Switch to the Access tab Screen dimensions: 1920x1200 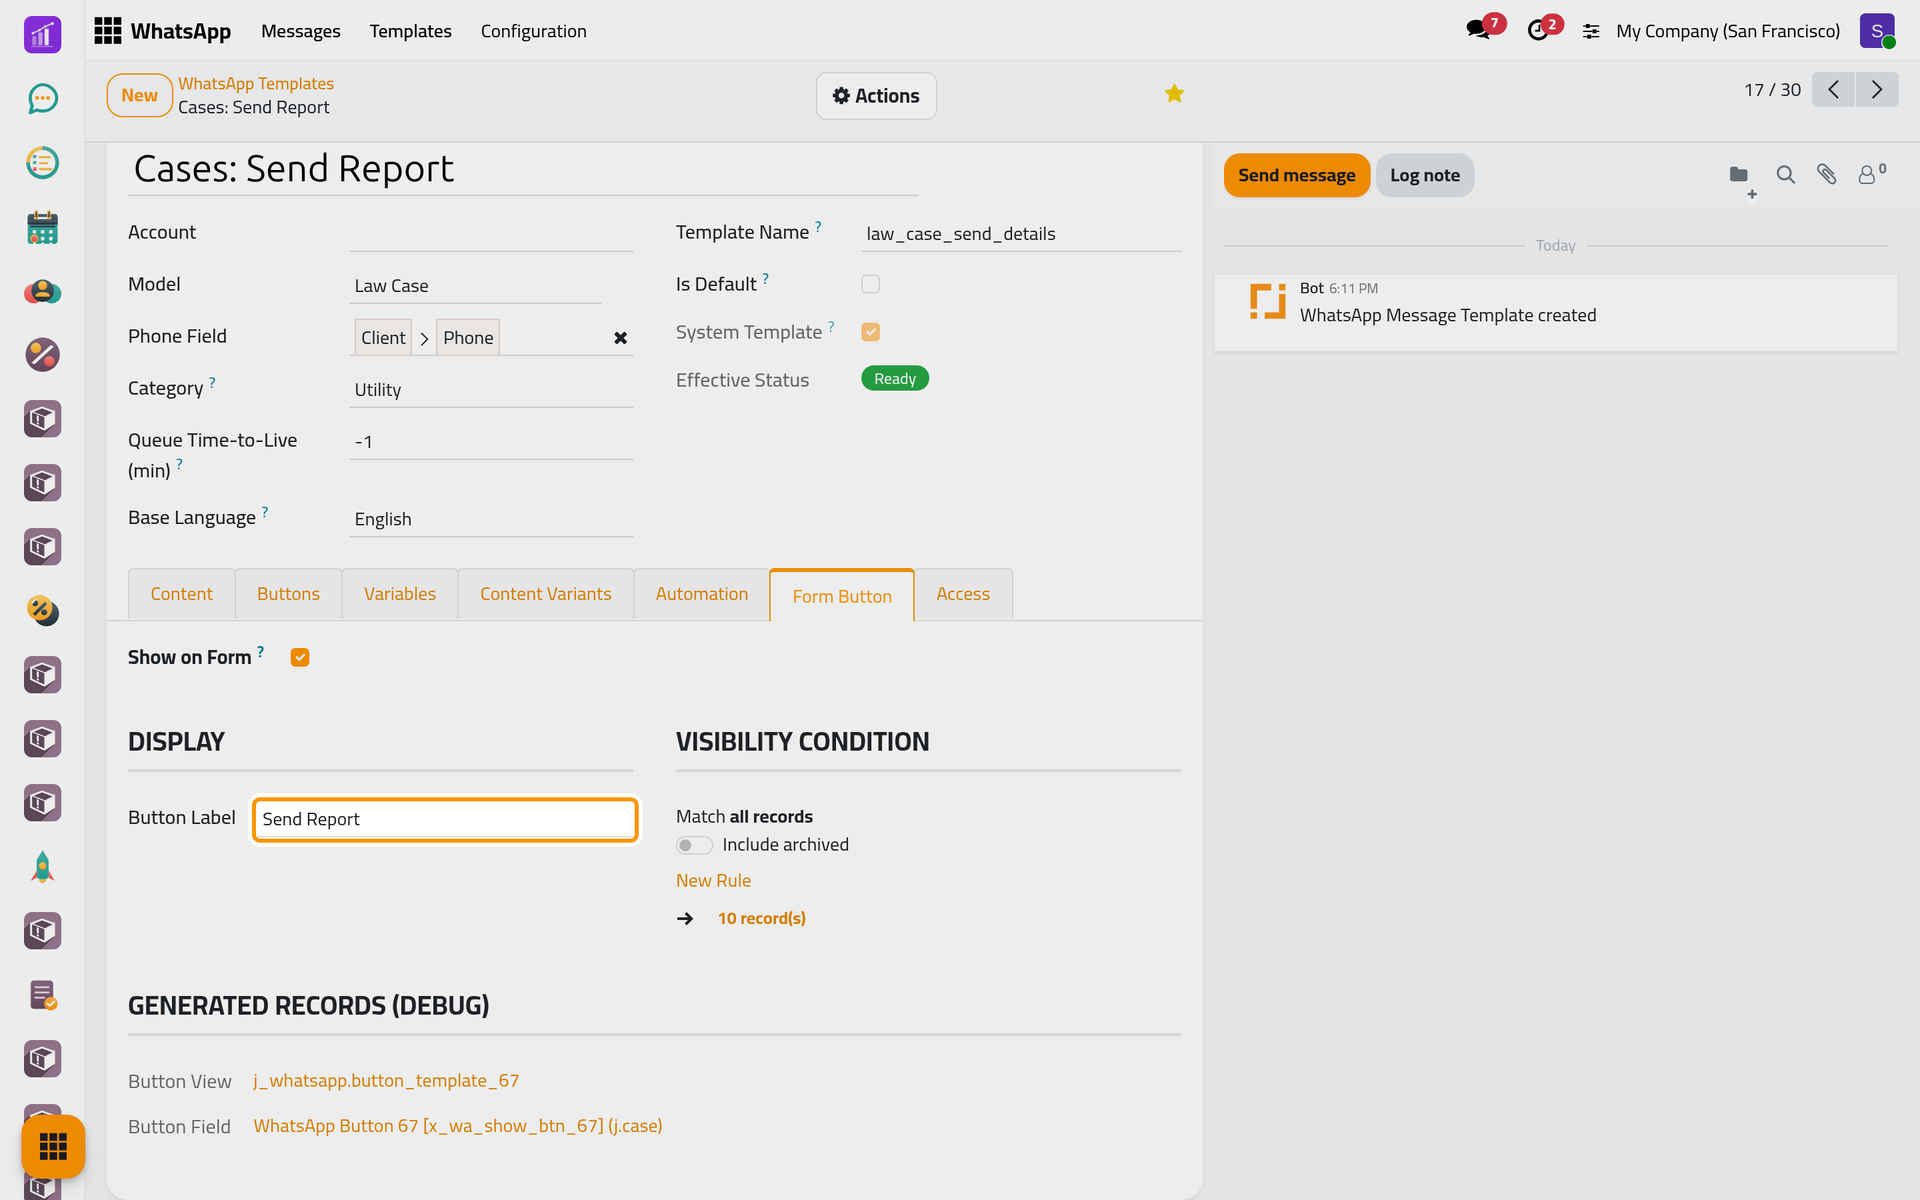962,594
